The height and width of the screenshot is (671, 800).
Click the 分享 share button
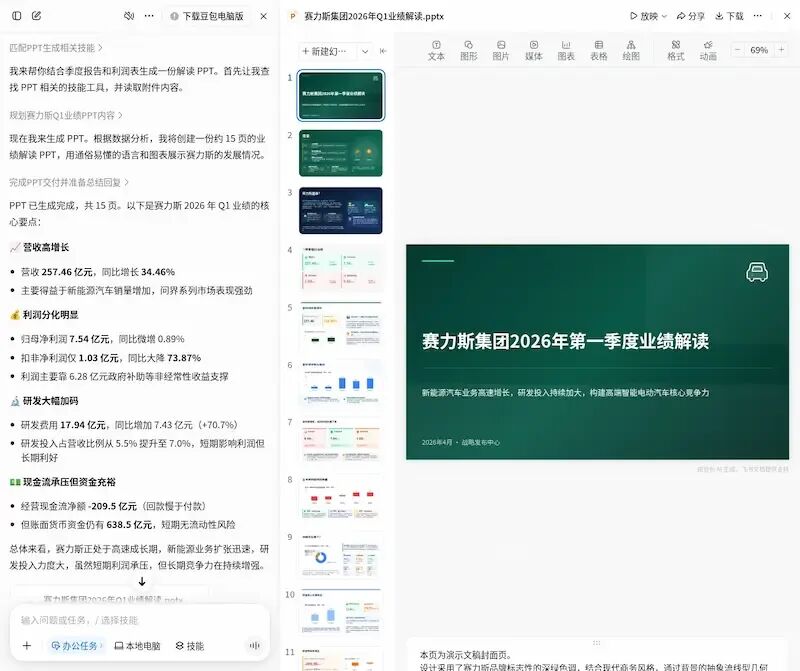(690, 16)
